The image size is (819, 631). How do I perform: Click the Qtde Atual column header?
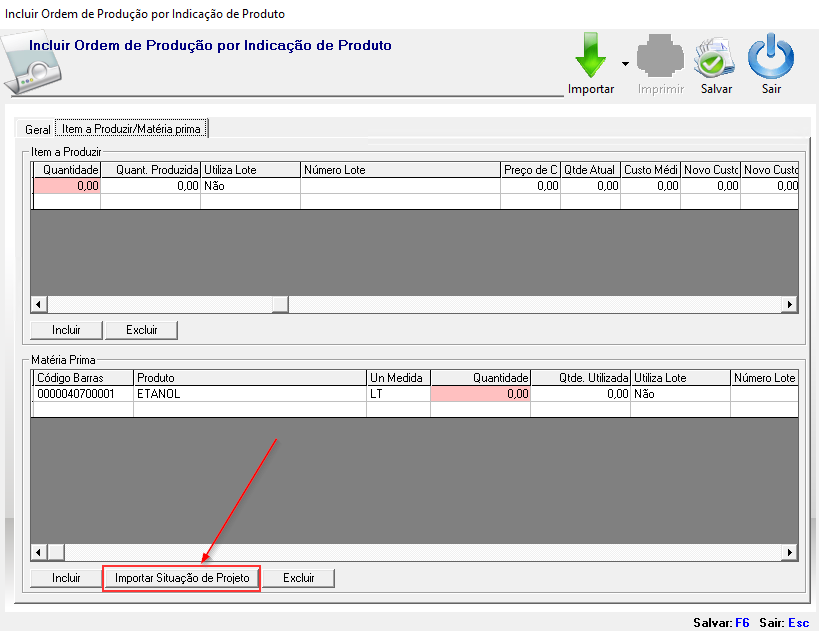pos(591,170)
